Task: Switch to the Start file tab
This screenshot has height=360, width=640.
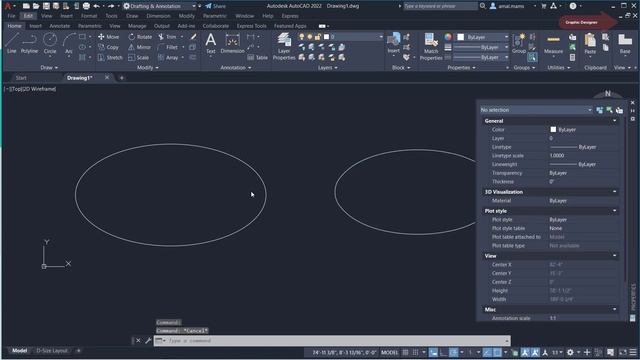Action: pyautogui.click(x=21, y=78)
